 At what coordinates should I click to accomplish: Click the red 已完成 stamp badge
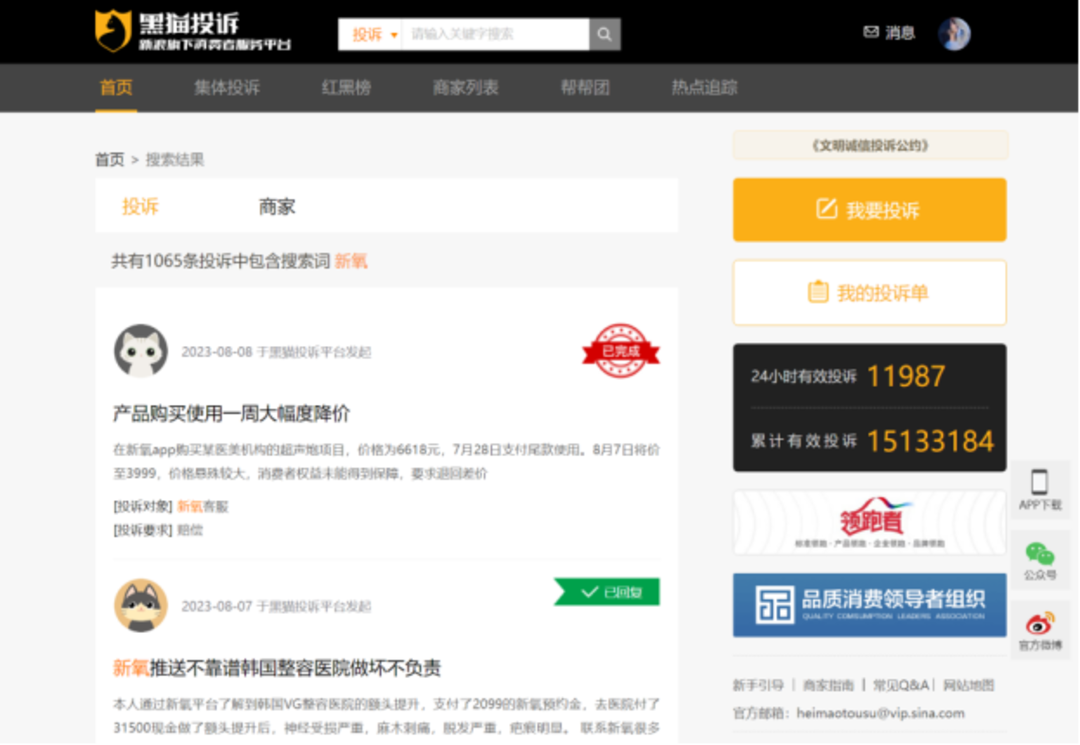(621, 351)
